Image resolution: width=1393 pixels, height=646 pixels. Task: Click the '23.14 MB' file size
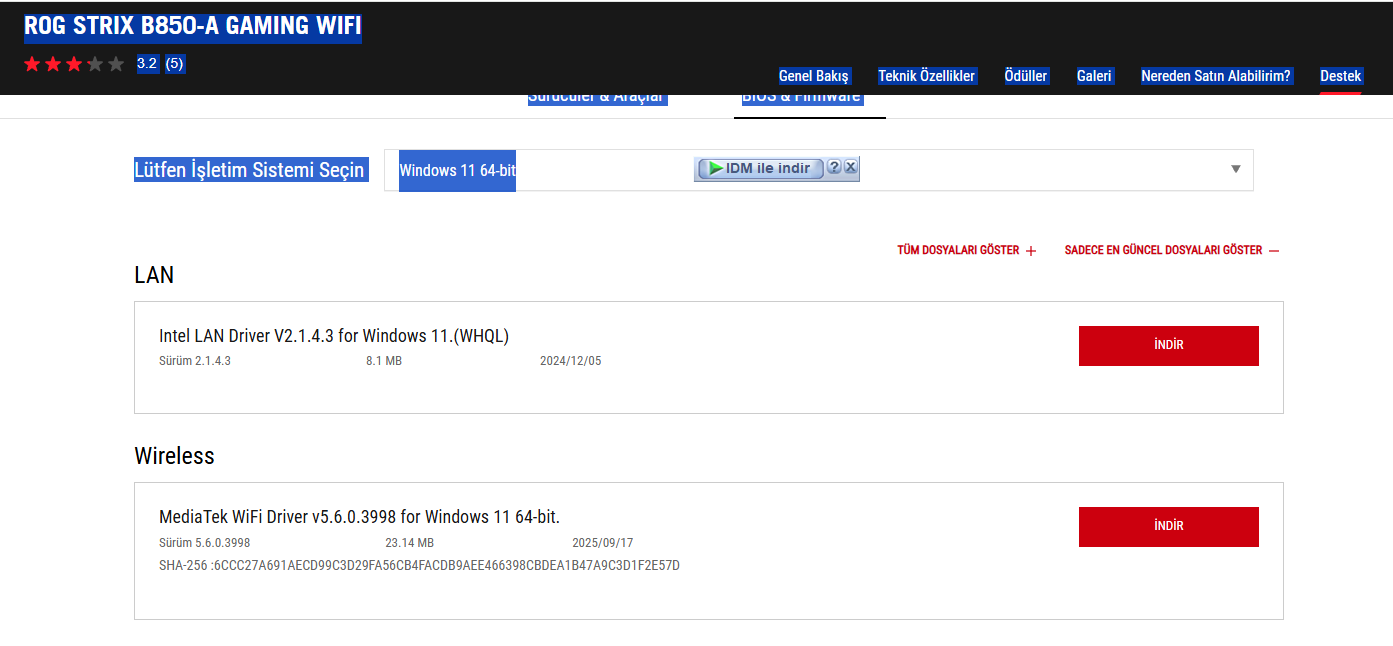[410, 543]
